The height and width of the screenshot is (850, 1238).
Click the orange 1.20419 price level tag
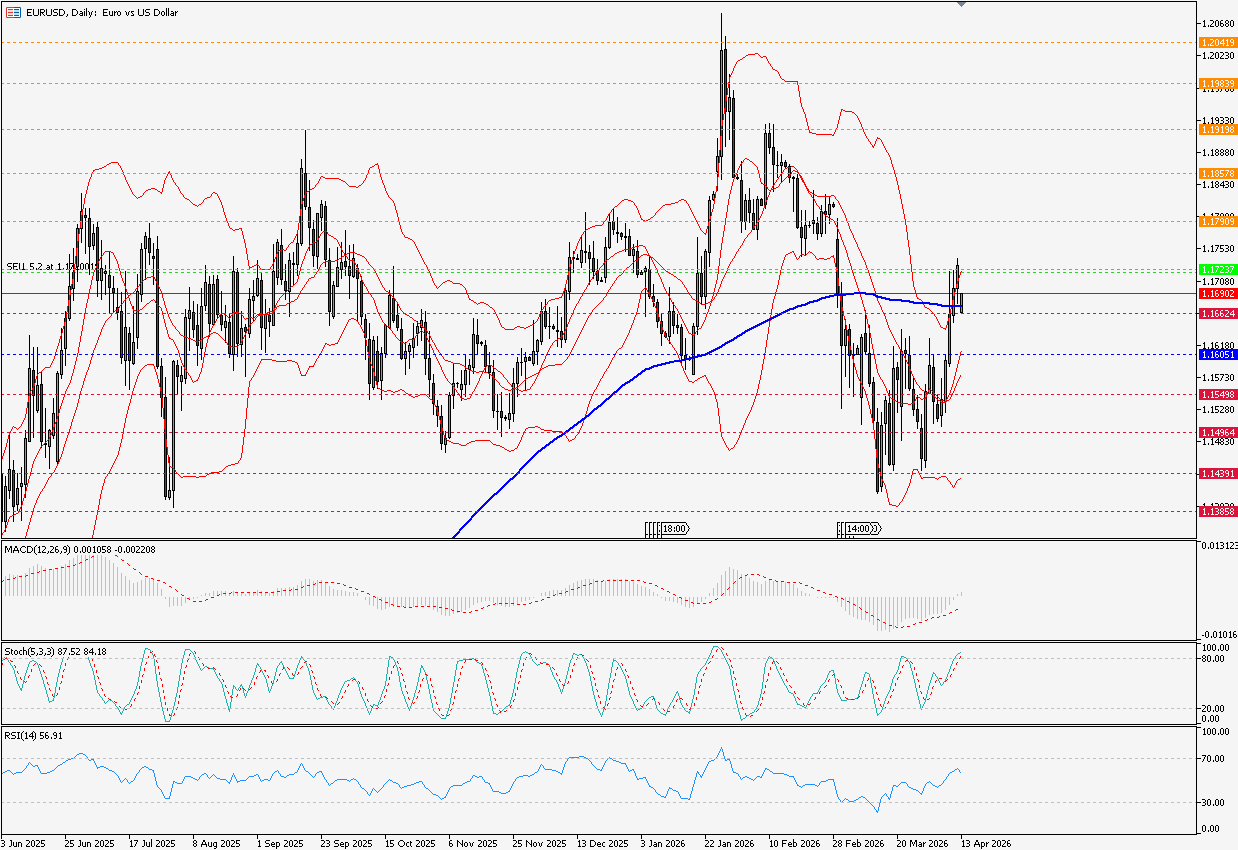coord(1217,43)
